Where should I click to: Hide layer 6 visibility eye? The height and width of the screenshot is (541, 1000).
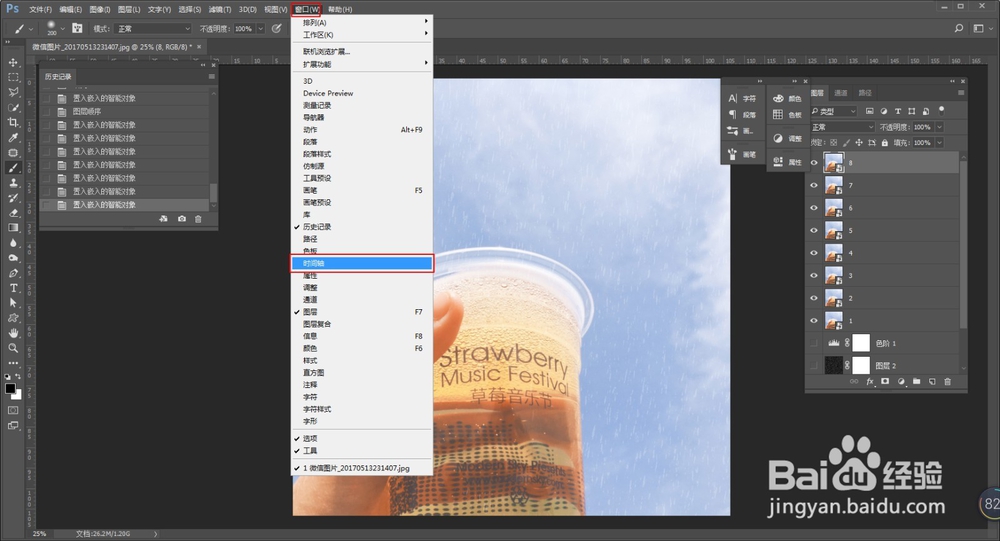click(x=814, y=208)
